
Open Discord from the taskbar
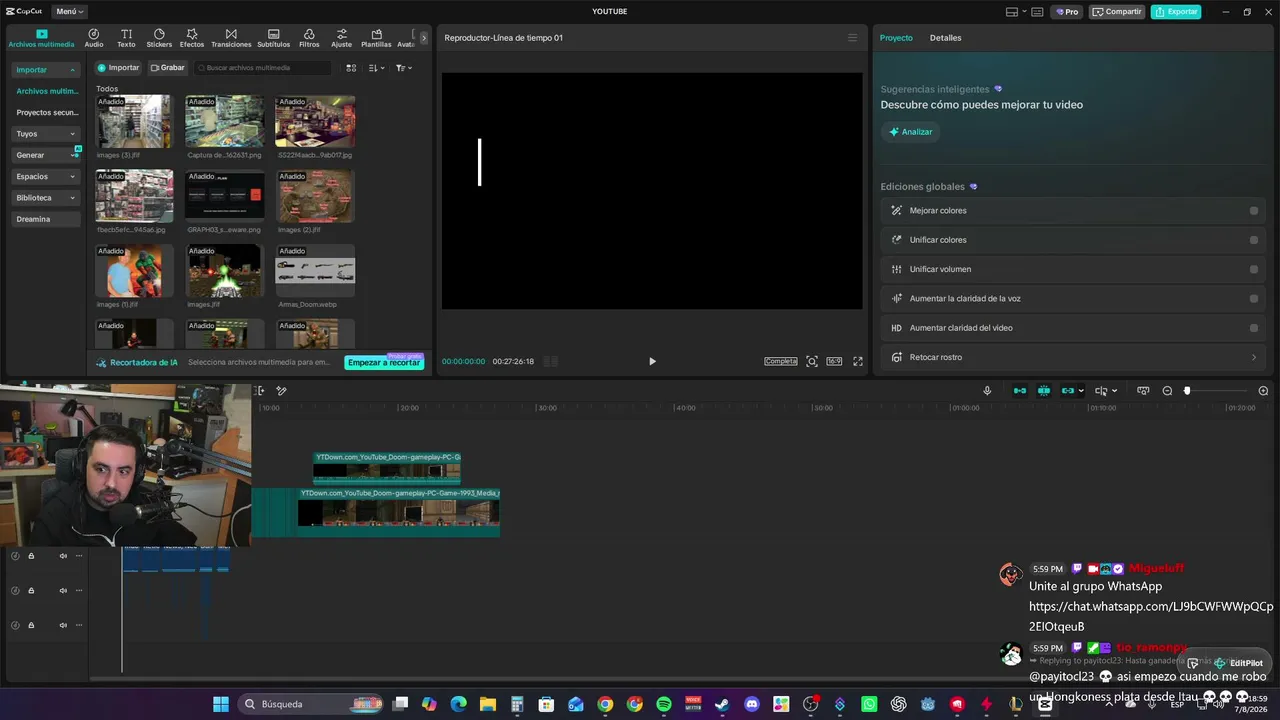click(752, 704)
